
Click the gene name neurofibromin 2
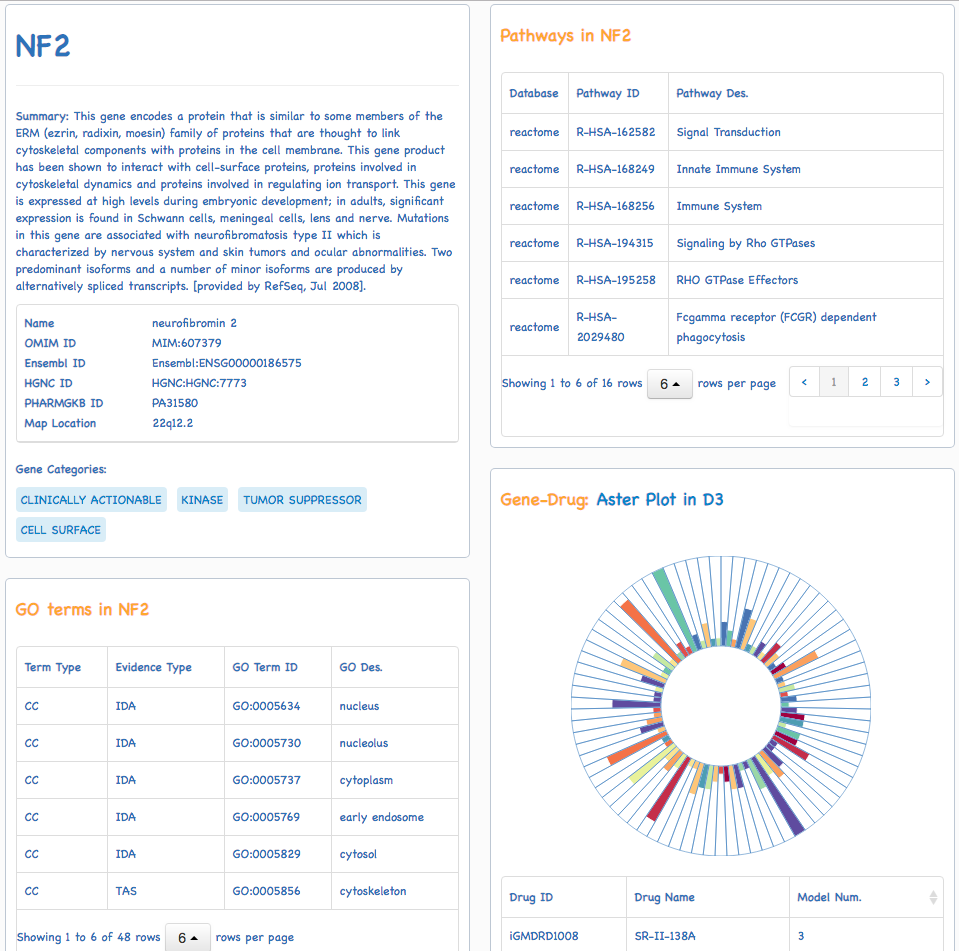[194, 323]
